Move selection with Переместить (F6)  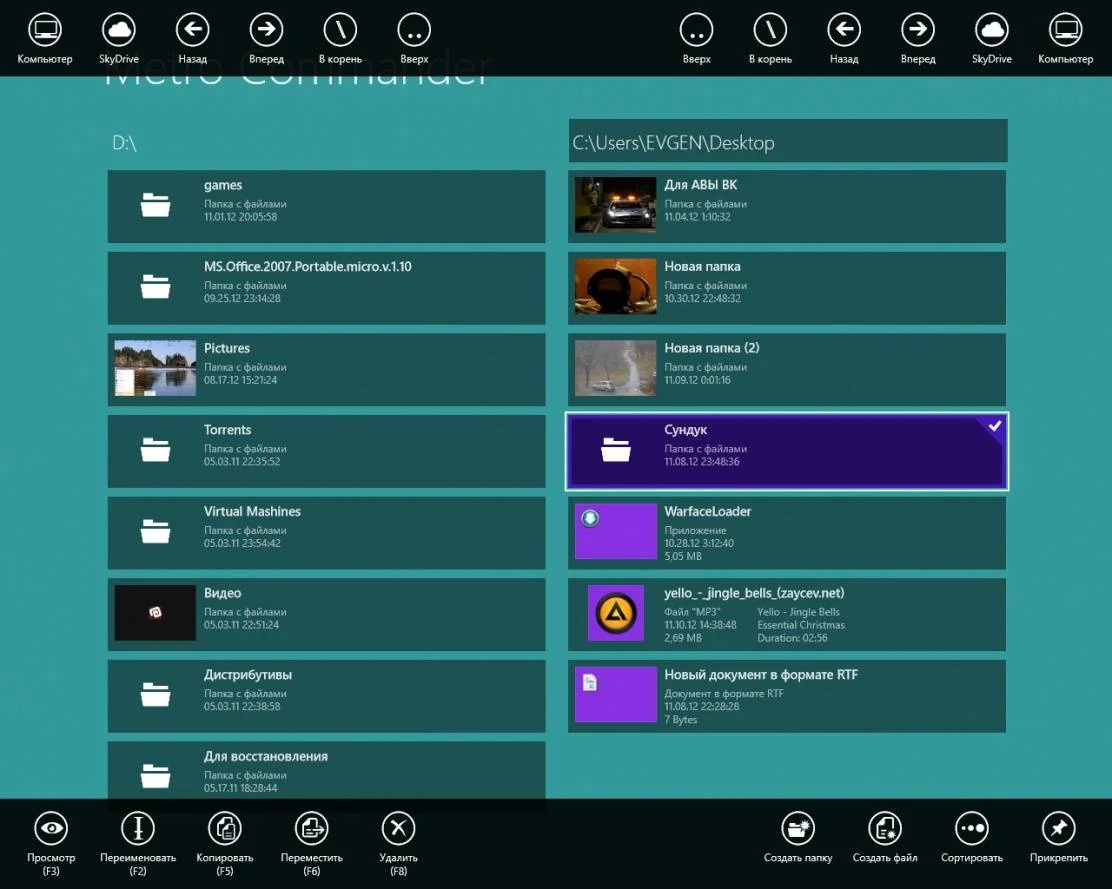click(311, 828)
